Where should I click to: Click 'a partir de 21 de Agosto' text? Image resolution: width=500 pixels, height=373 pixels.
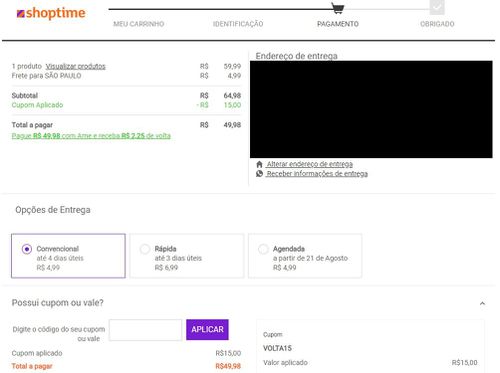(x=310, y=258)
